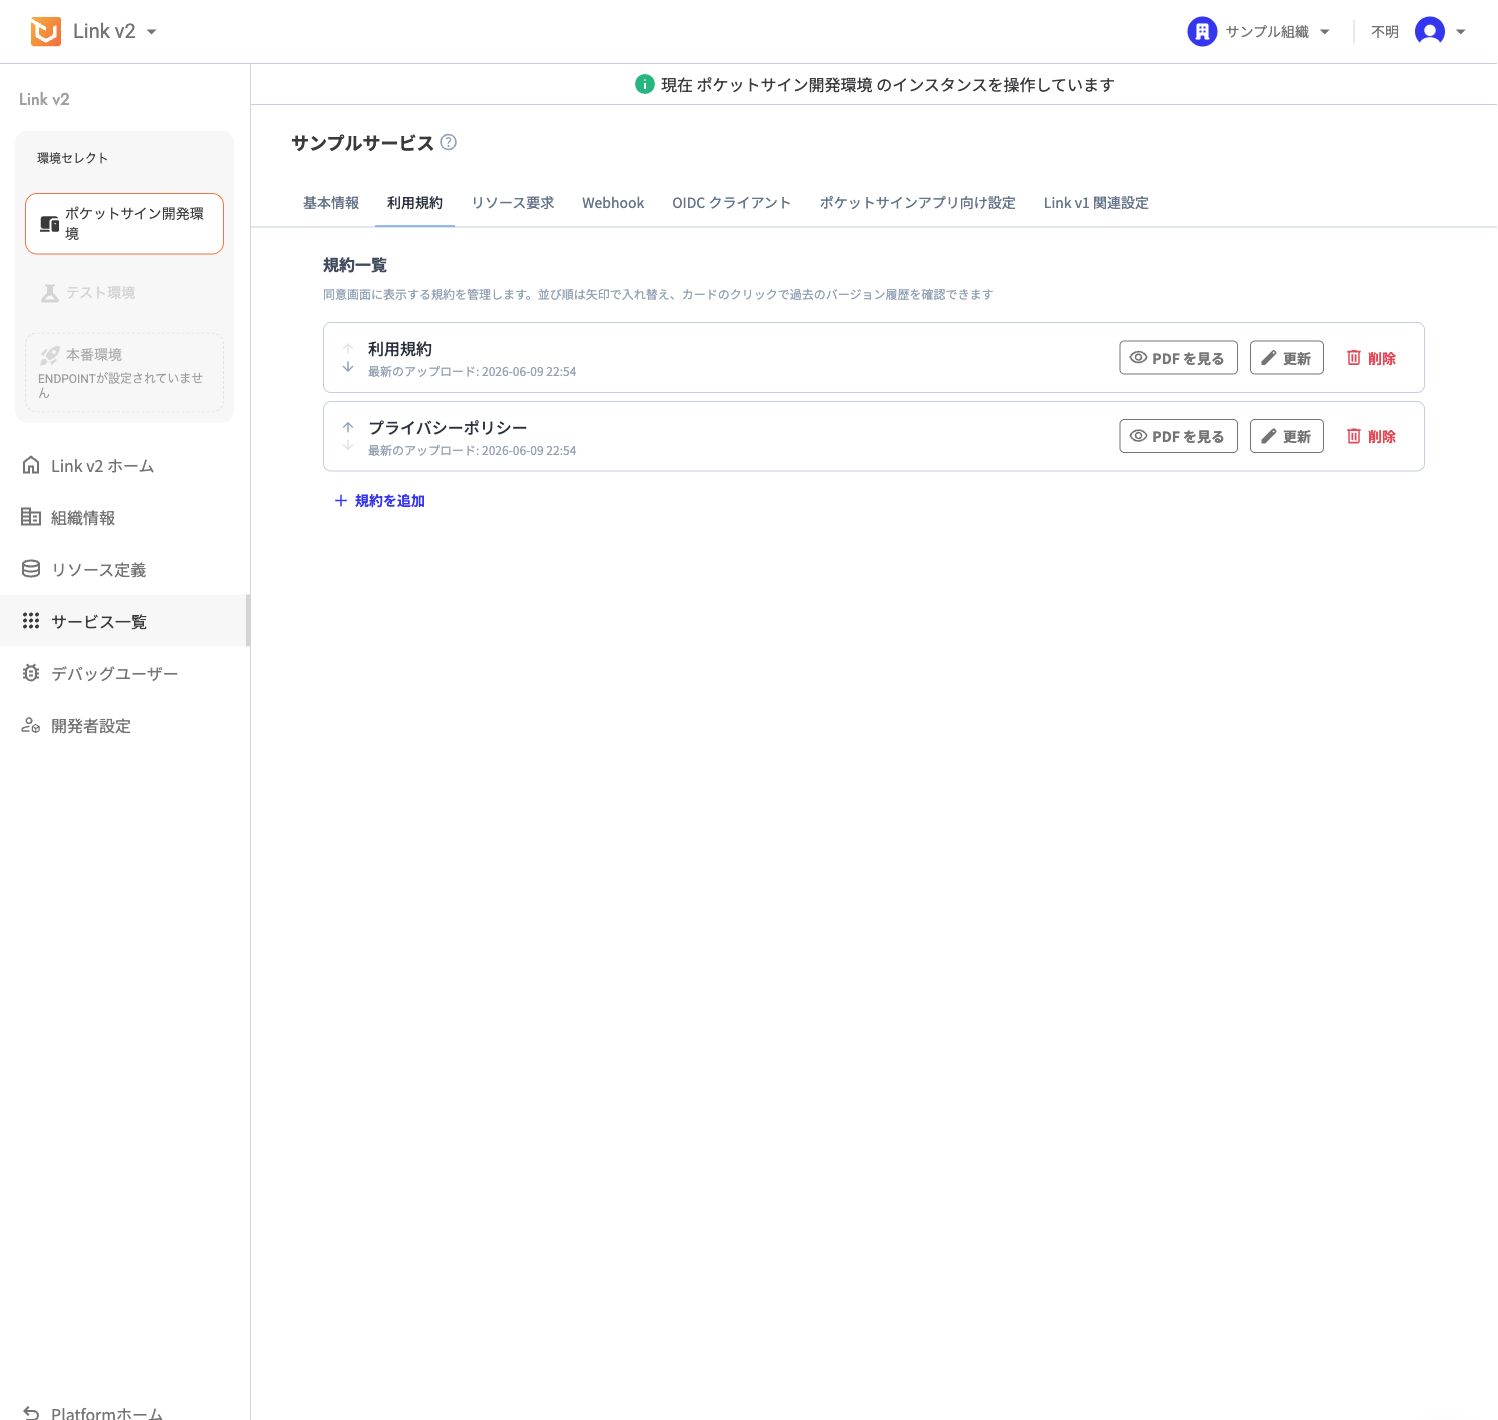Select the テスト環境 environment
1498x1420 pixels.
124,293
